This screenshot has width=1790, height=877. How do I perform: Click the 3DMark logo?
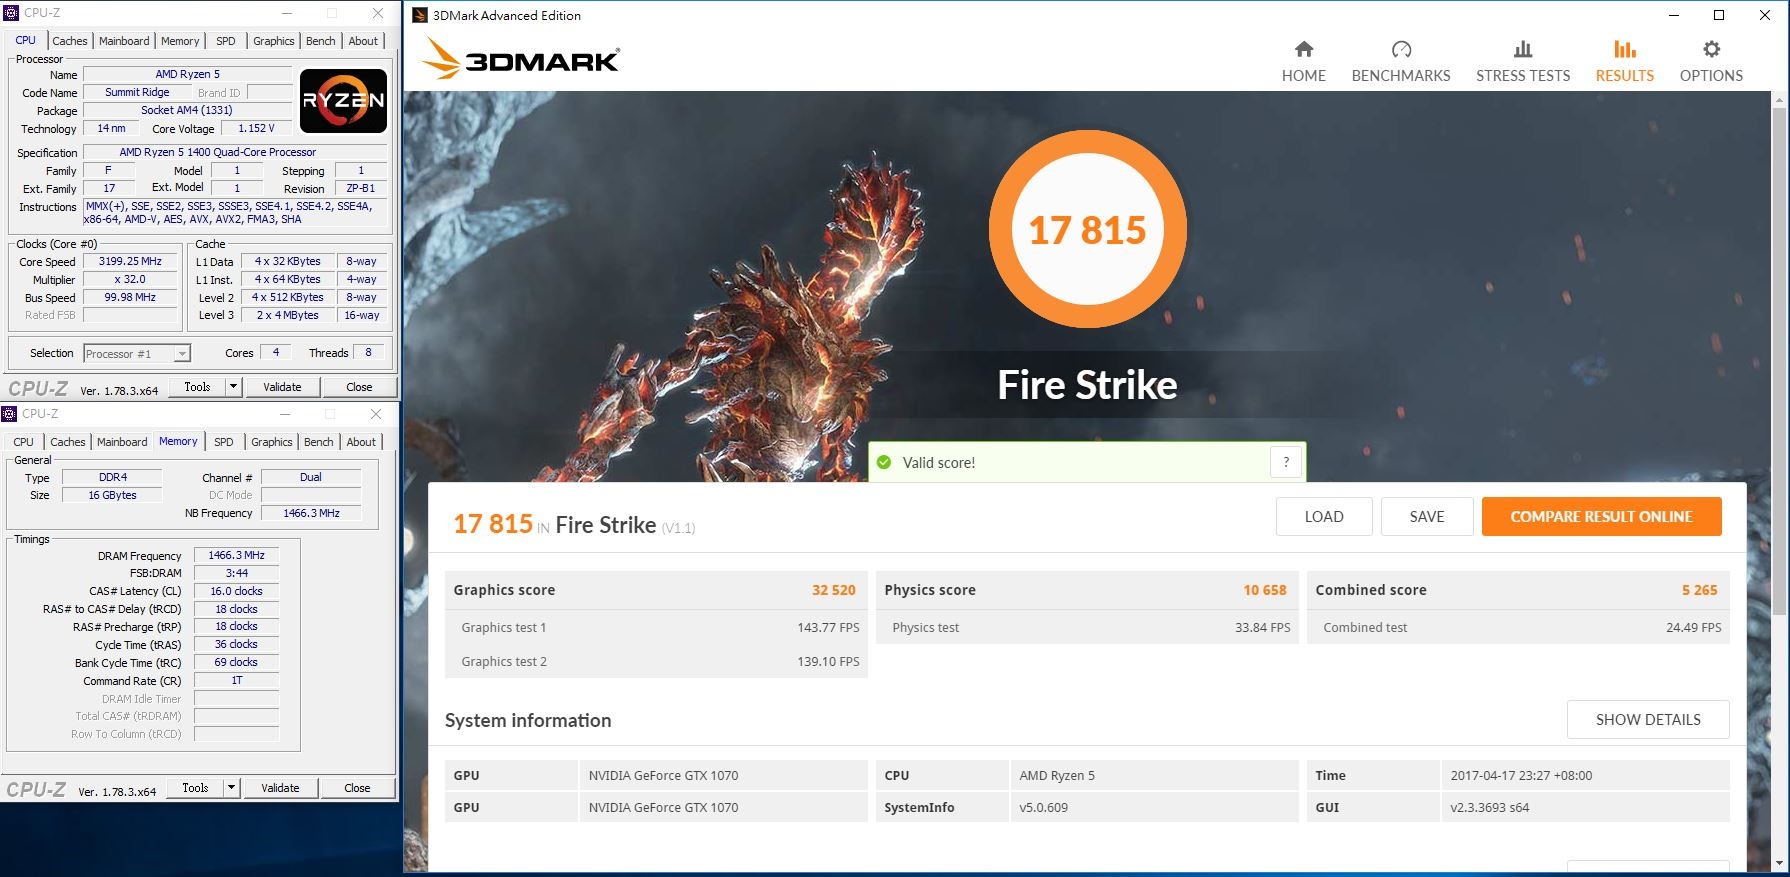point(520,59)
